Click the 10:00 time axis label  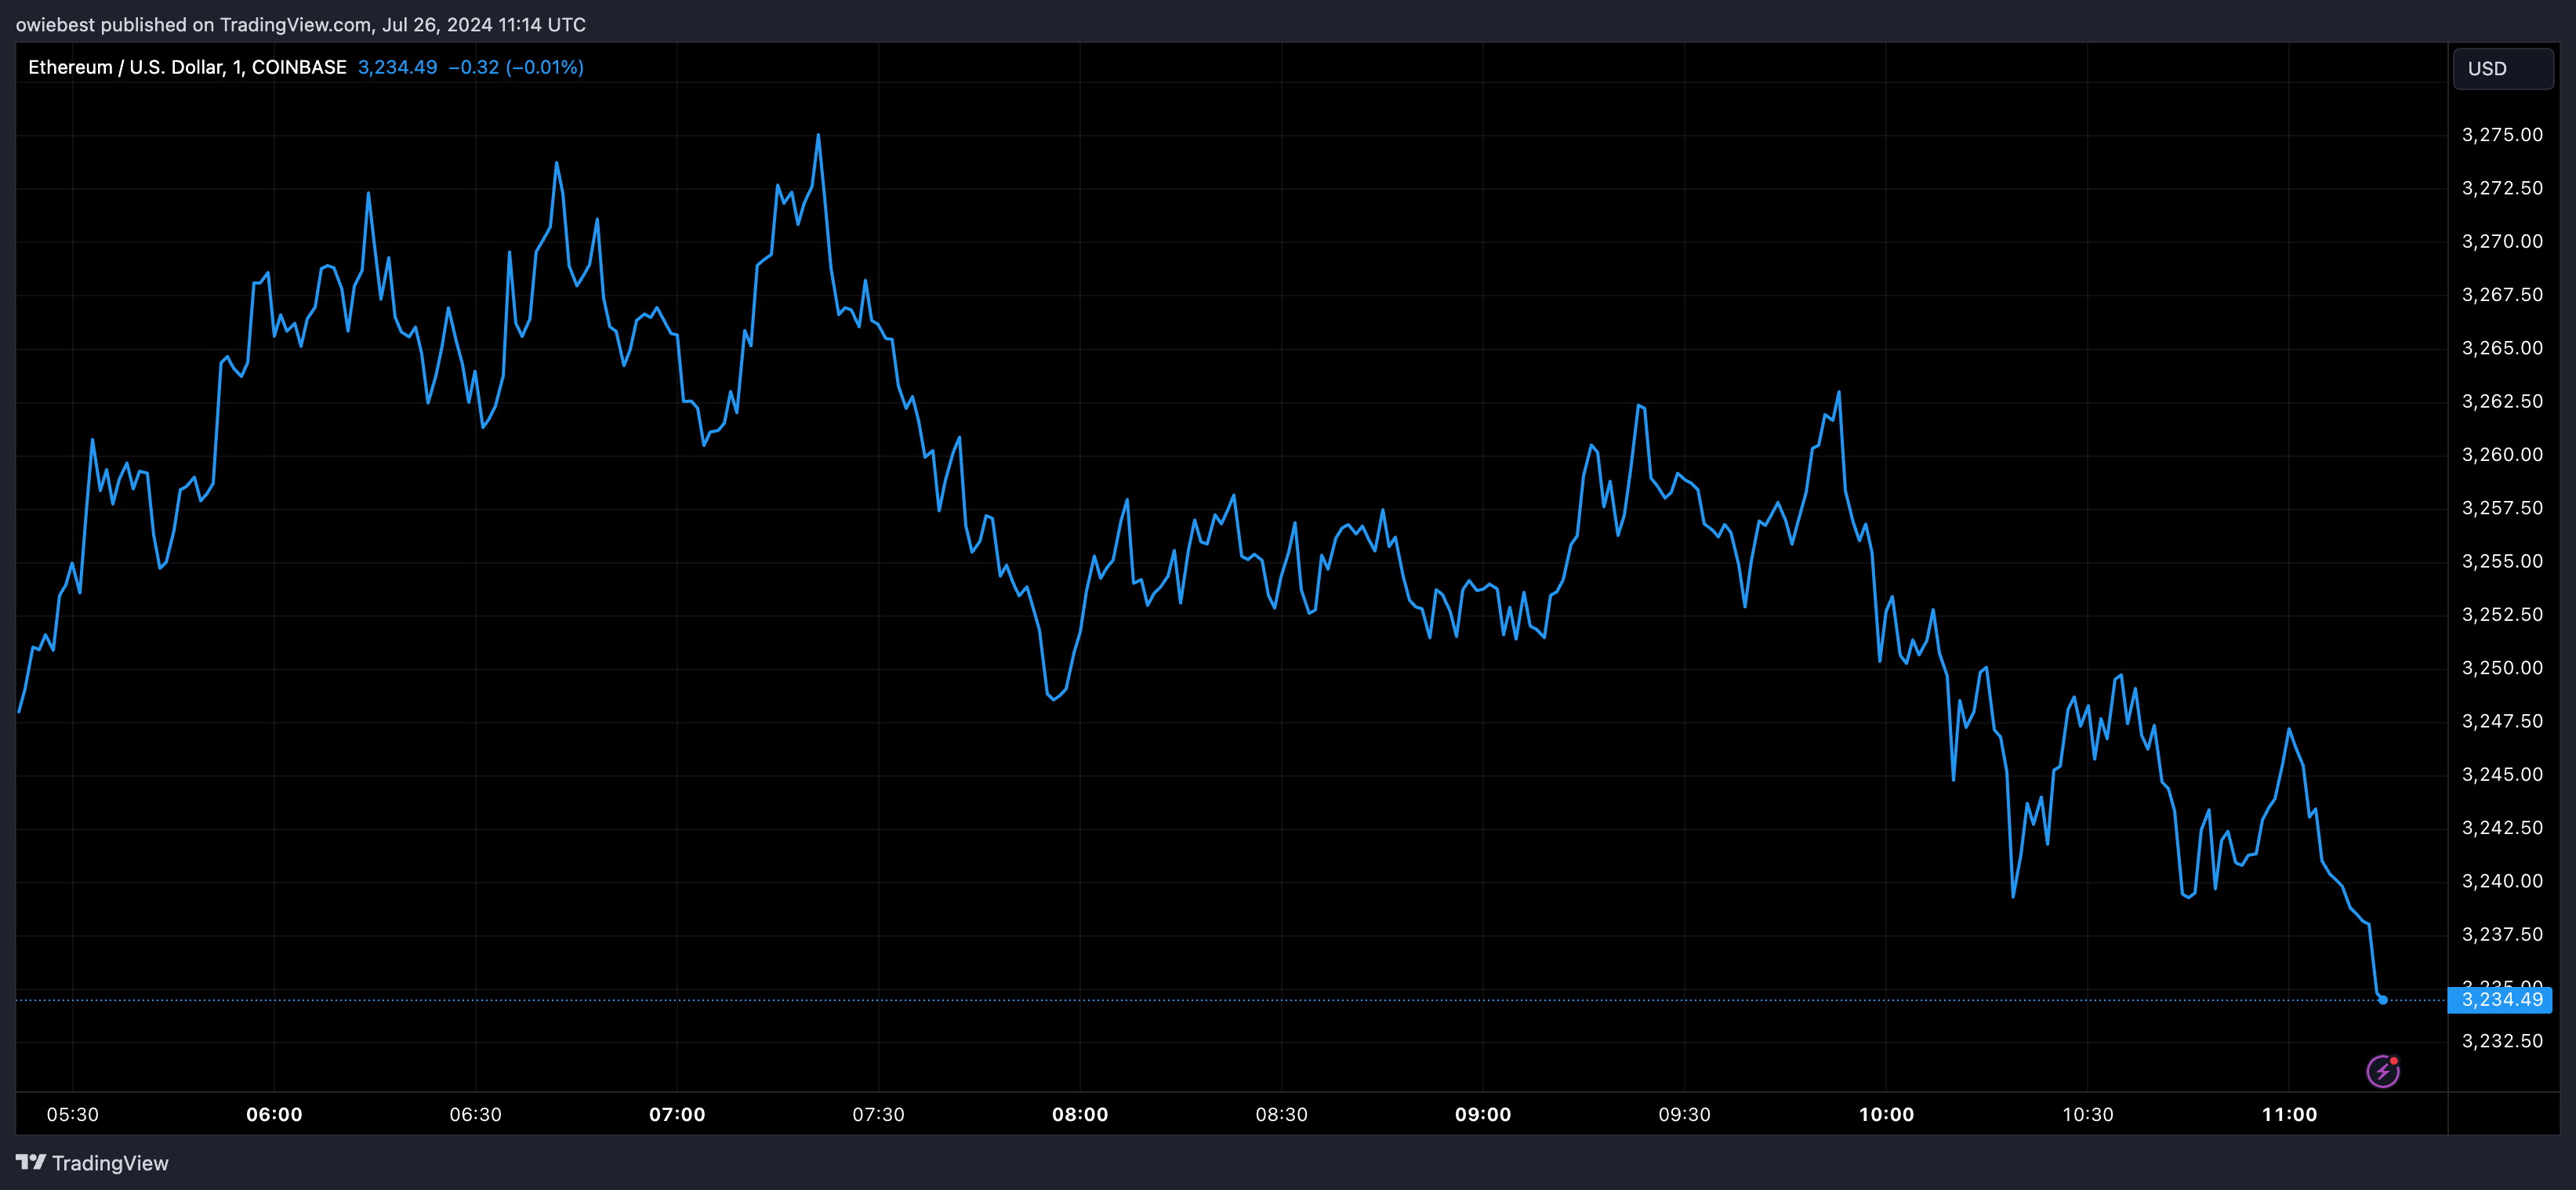[x=1886, y=1114]
